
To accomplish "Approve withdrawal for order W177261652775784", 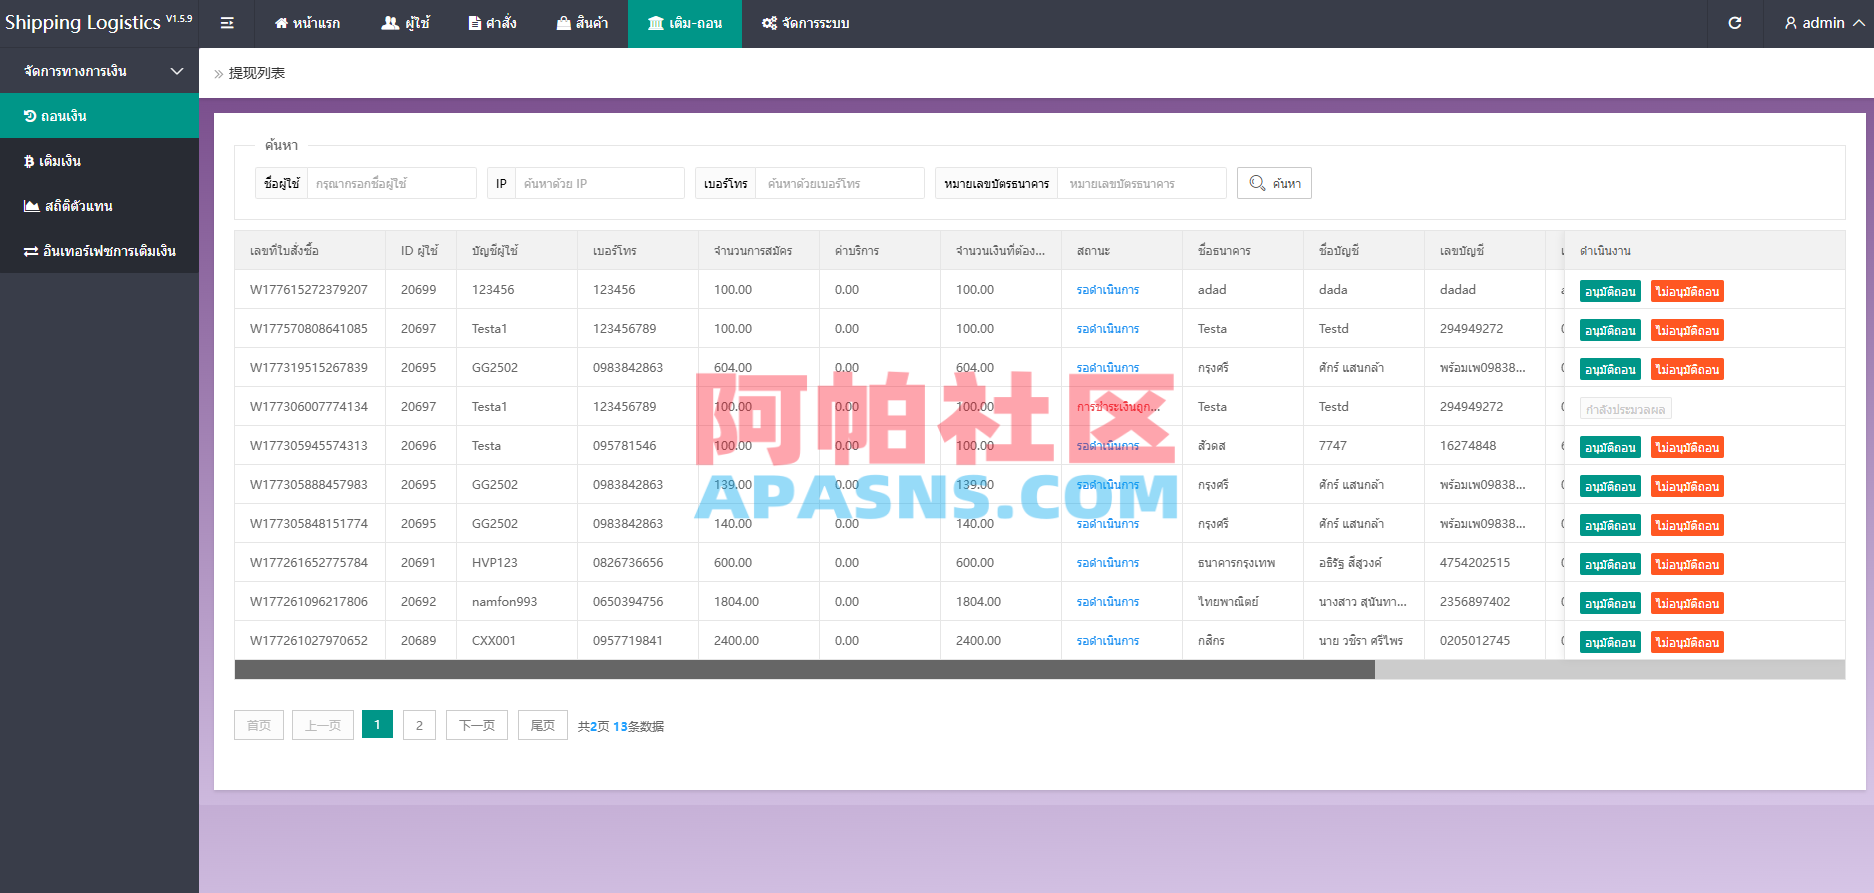I will point(1610,564).
